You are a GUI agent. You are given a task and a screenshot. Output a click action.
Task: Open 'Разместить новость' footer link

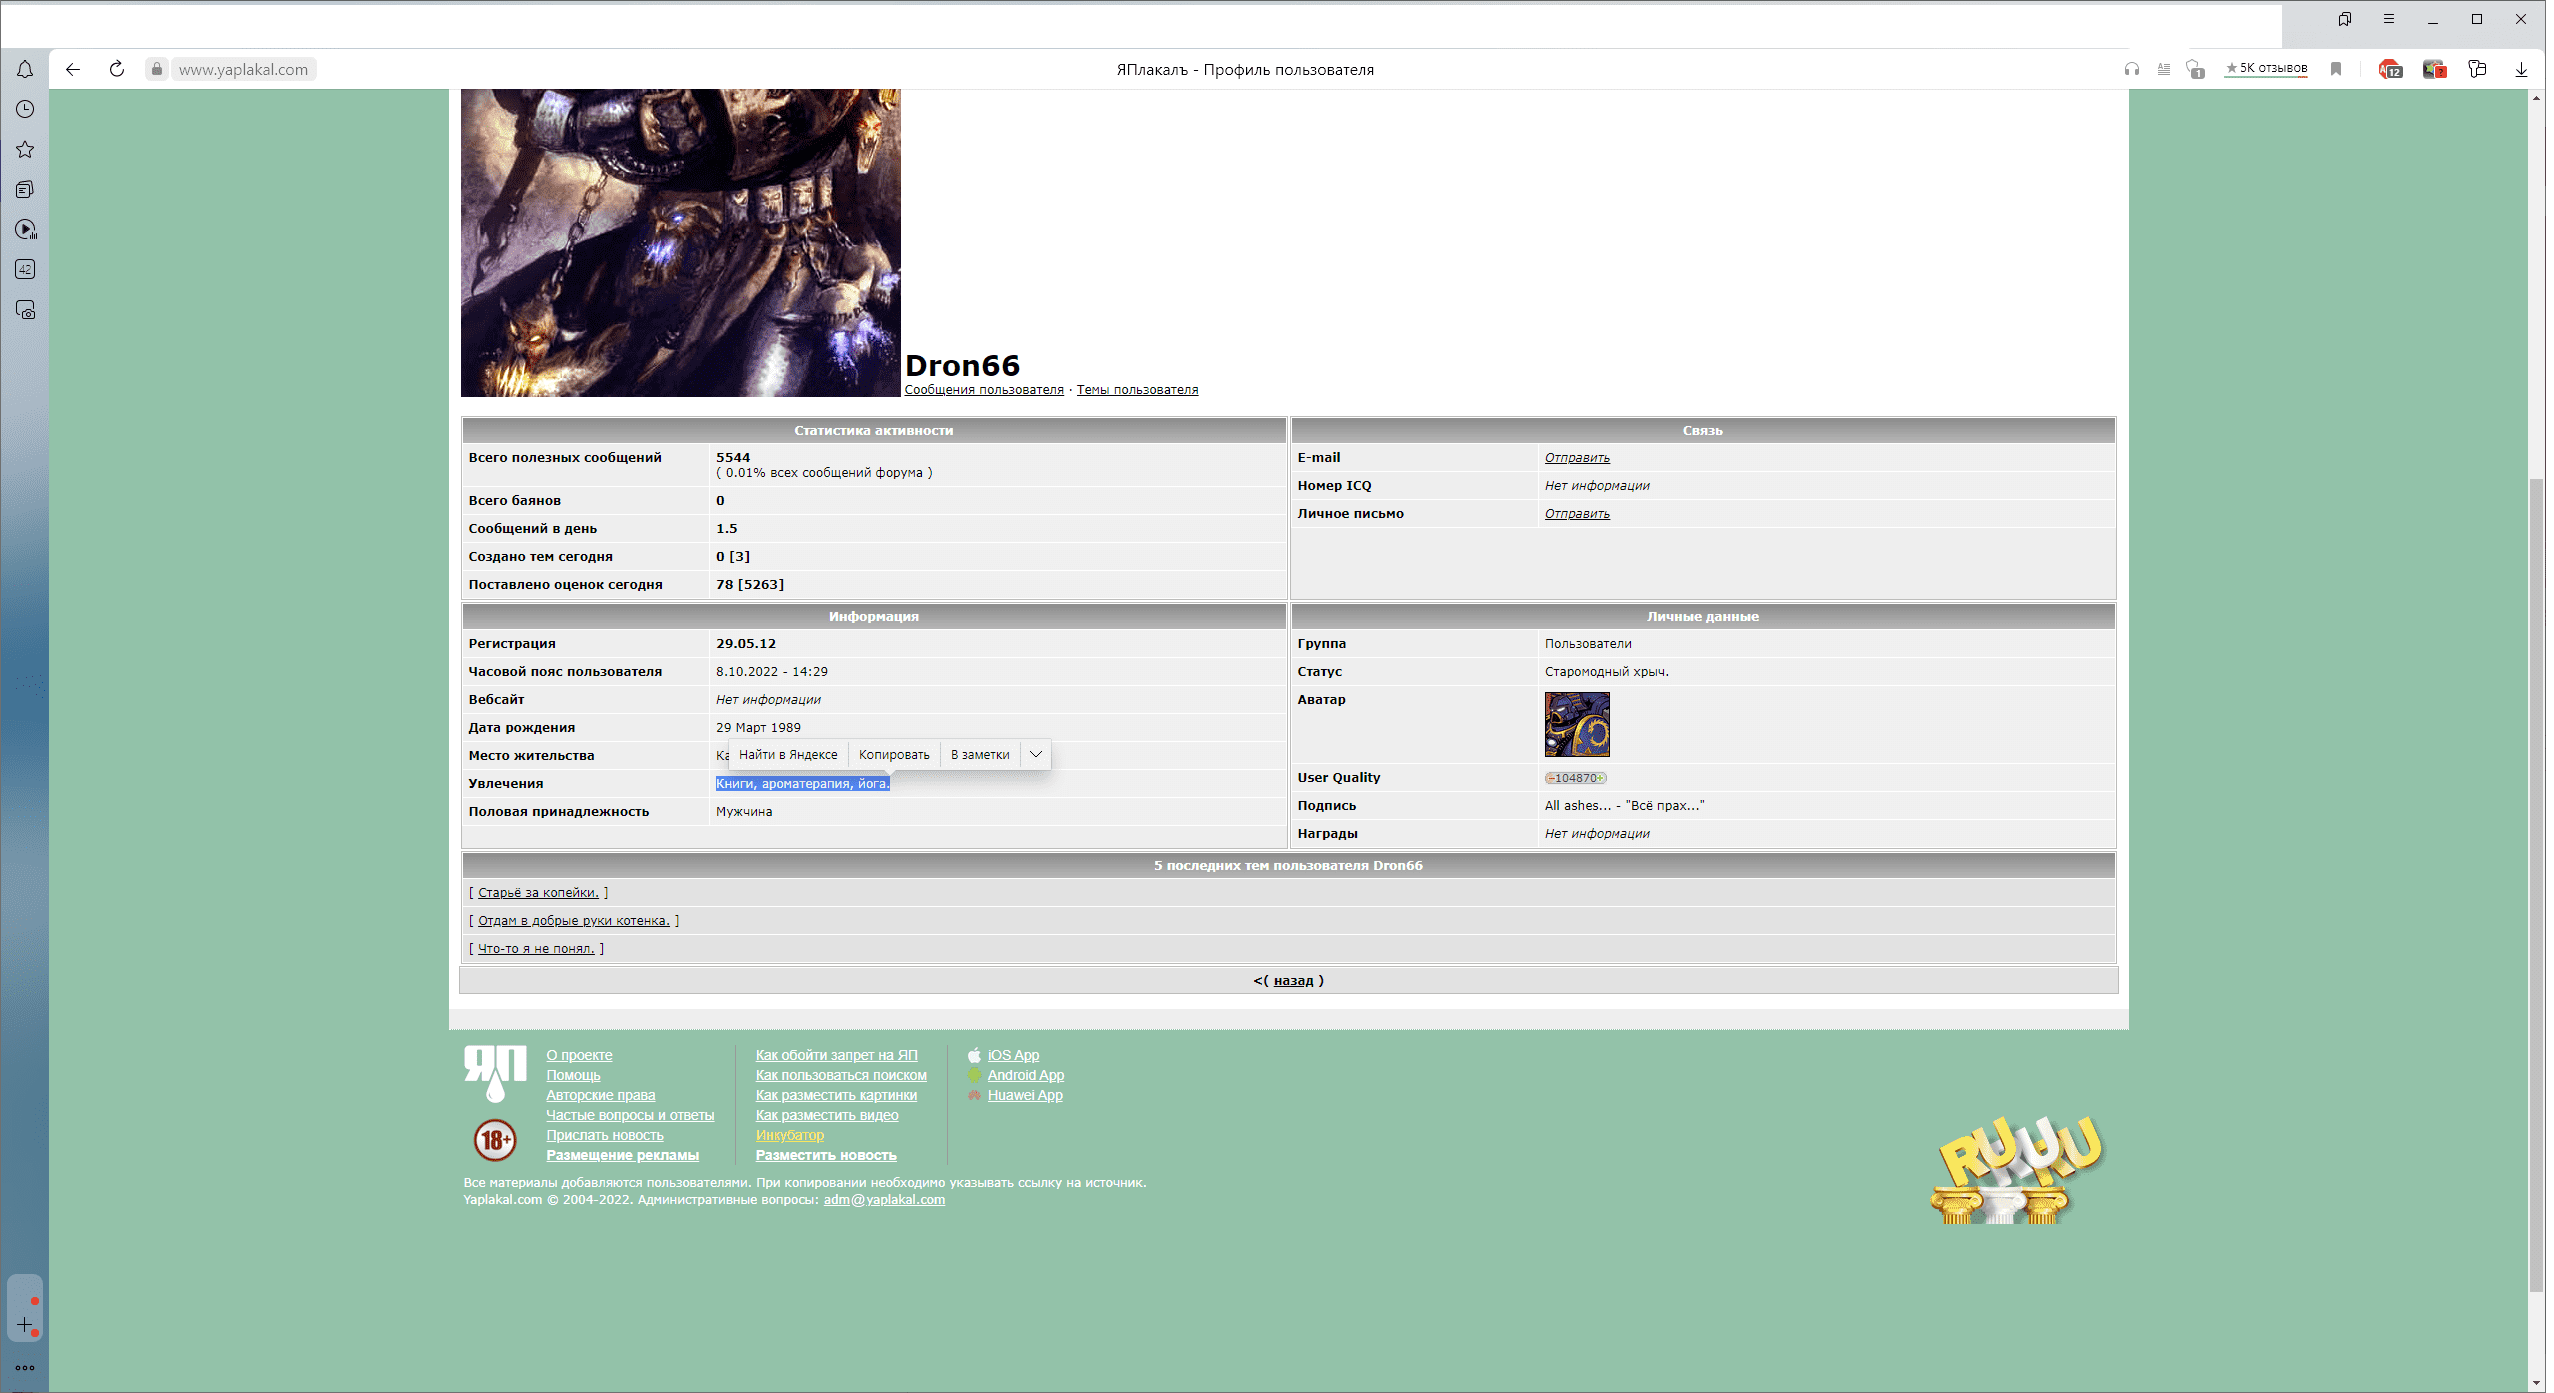(826, 1155)
